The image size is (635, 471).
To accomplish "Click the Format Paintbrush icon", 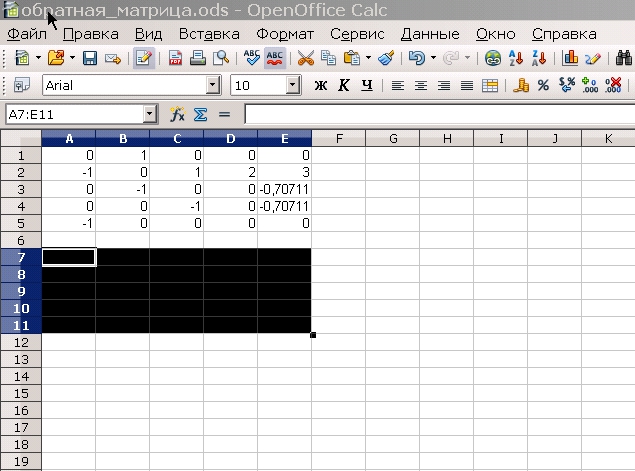I will click(x=386, y=59).
